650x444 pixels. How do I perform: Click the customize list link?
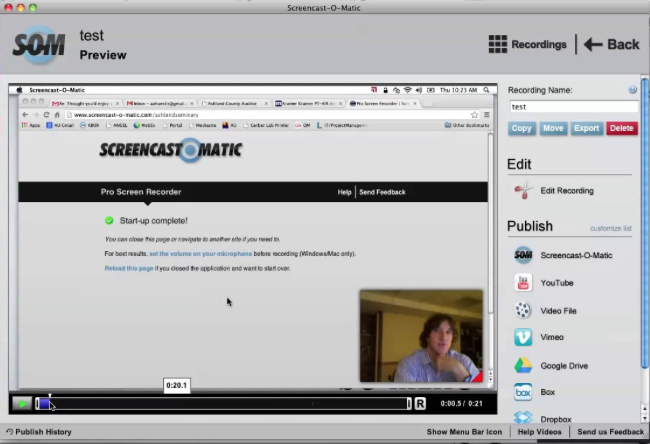(x=611, y=228)
